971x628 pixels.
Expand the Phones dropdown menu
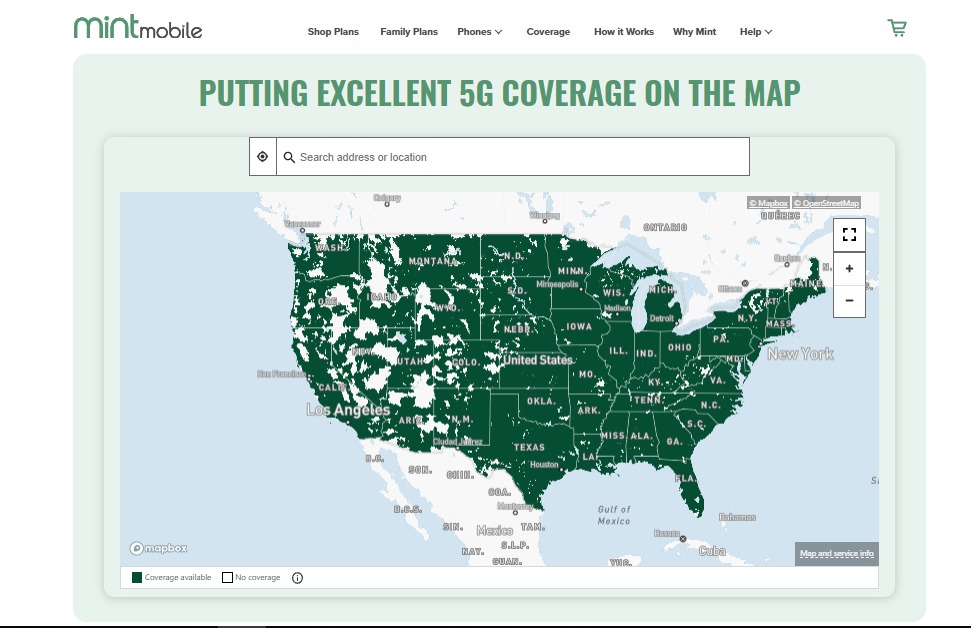pos(480,32)
